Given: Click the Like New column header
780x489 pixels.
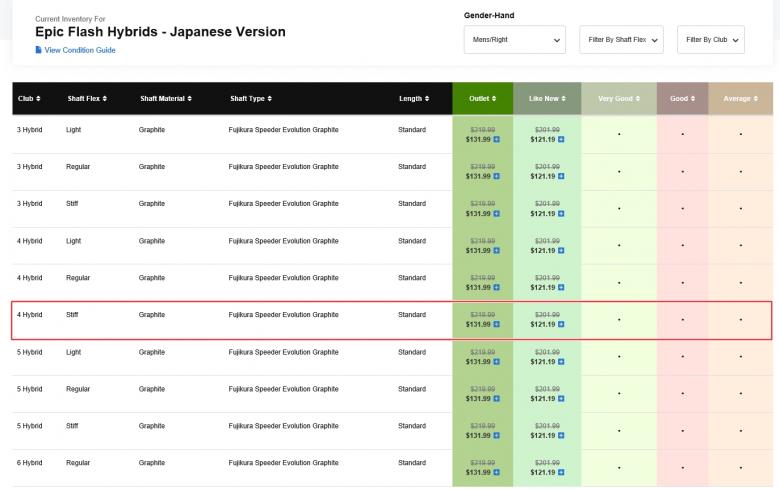Looking at the screenshot, I should 547,98.
